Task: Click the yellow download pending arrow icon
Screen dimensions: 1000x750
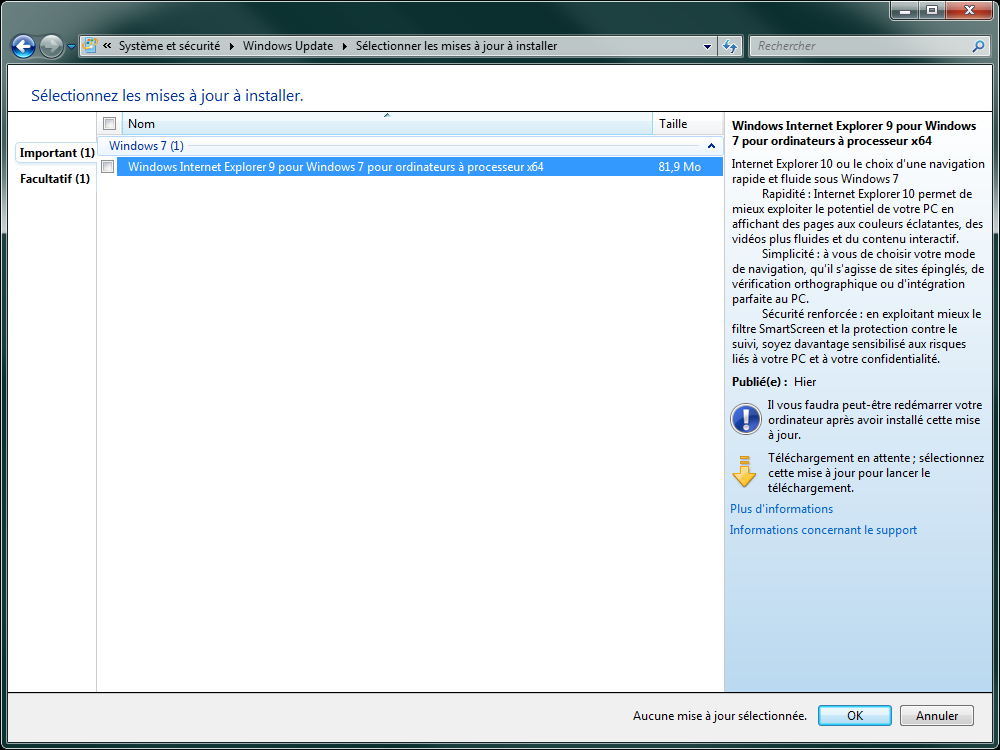Action: pyautogui.click(x=744, y=472)
